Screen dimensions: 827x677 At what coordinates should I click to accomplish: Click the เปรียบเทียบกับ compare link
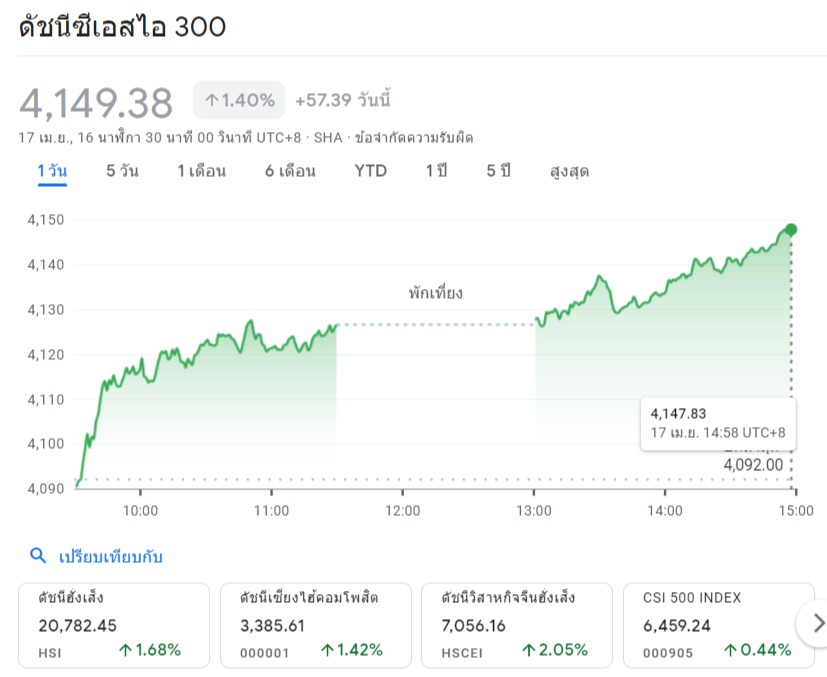(110, 556)
